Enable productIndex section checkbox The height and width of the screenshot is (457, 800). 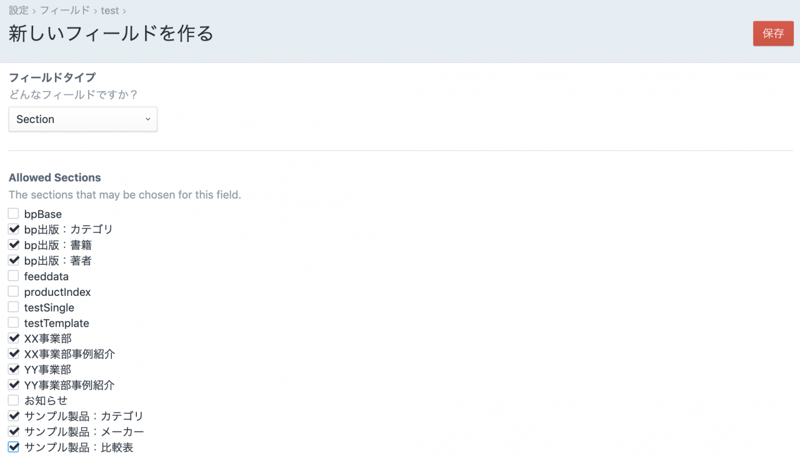coord(14,292)
